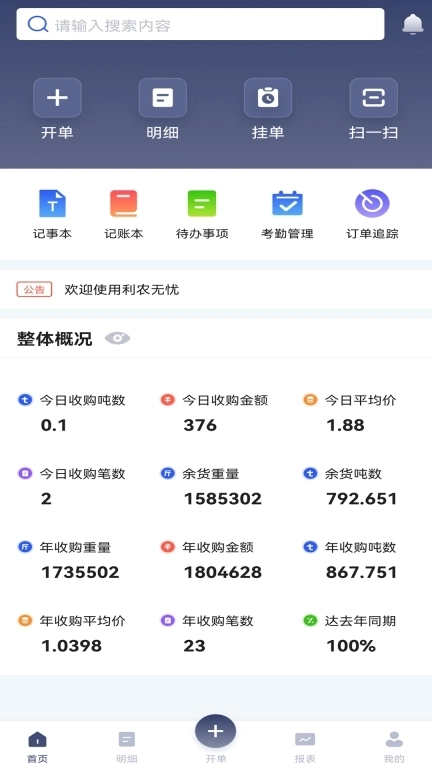This screenshot has height=768, width=432.
Task: Click the 年收购笔数 purple icon
Action: click(x=168, y=621)
